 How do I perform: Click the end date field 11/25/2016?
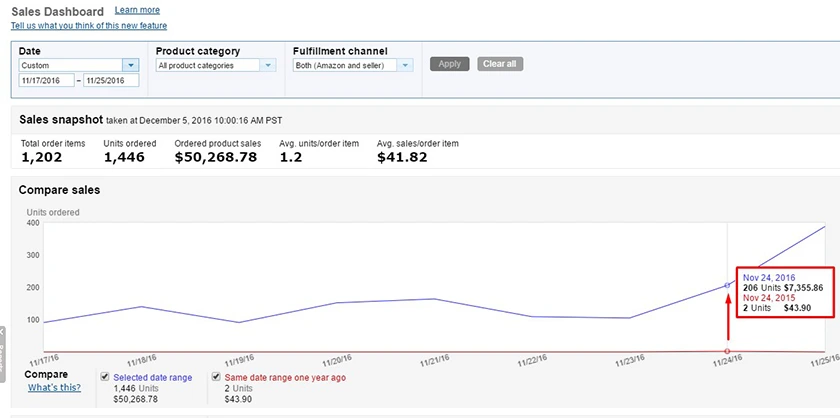111,80
